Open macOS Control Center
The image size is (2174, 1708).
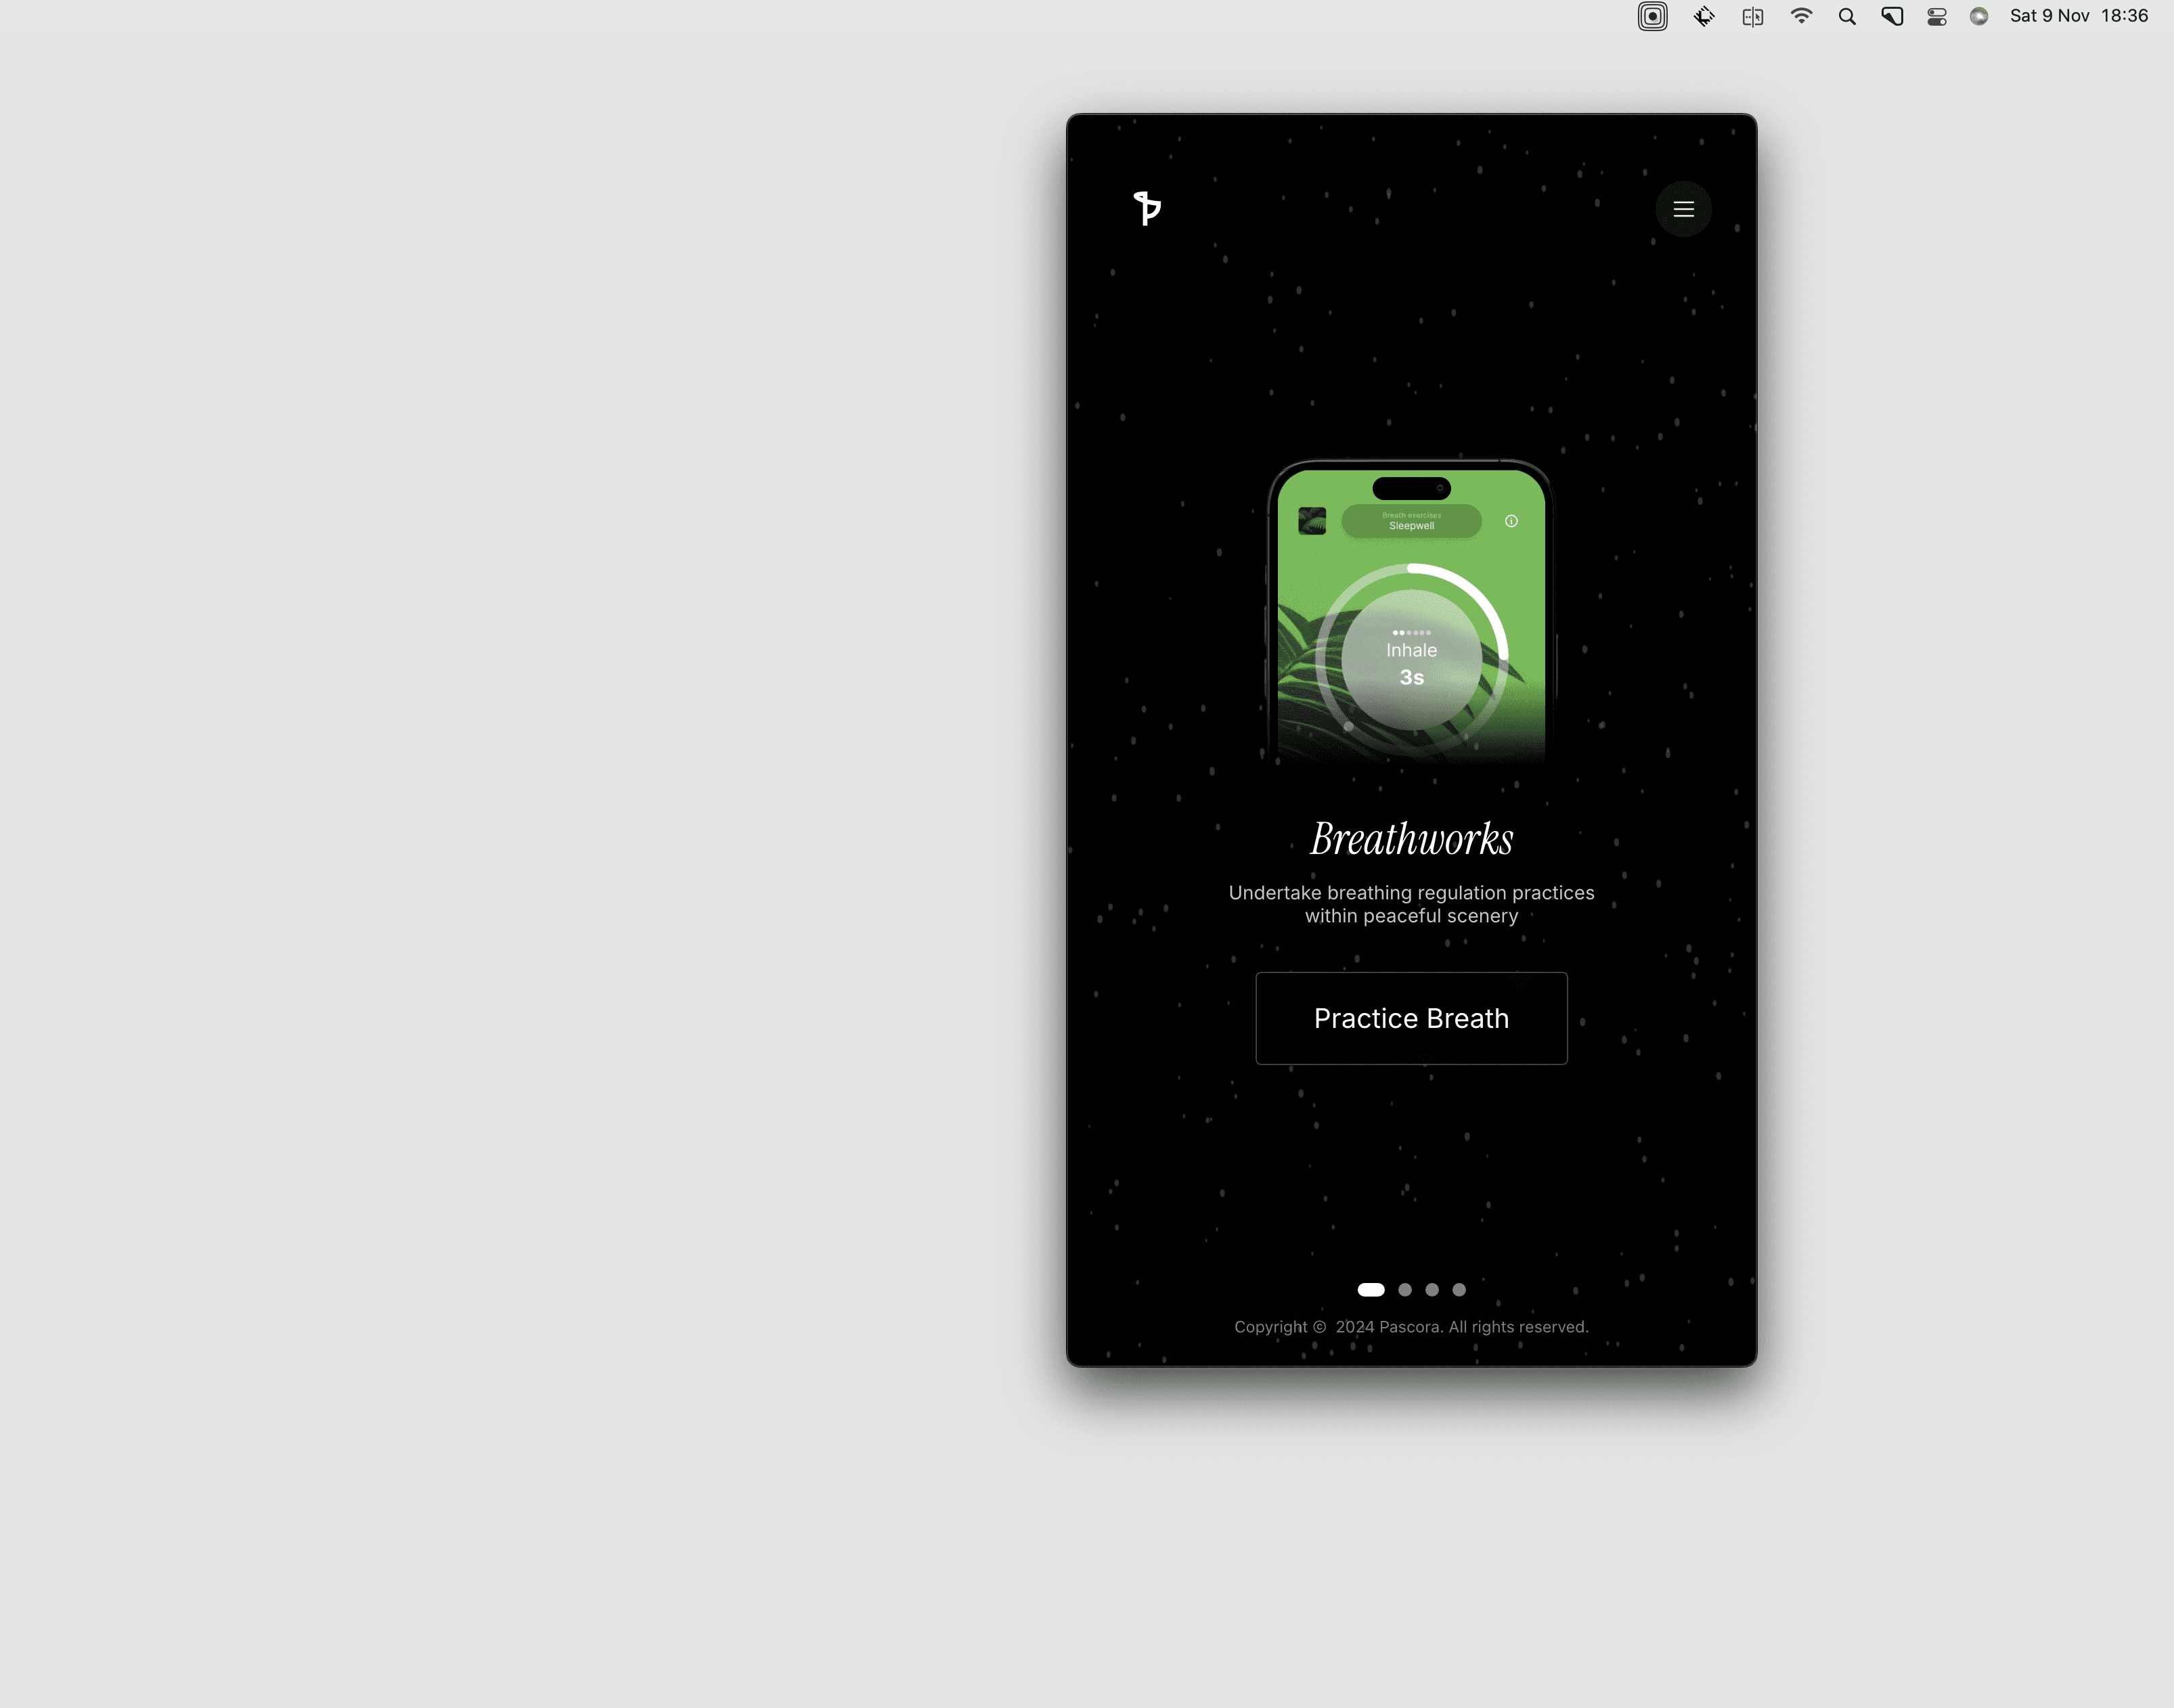(x=1936, y=16)
